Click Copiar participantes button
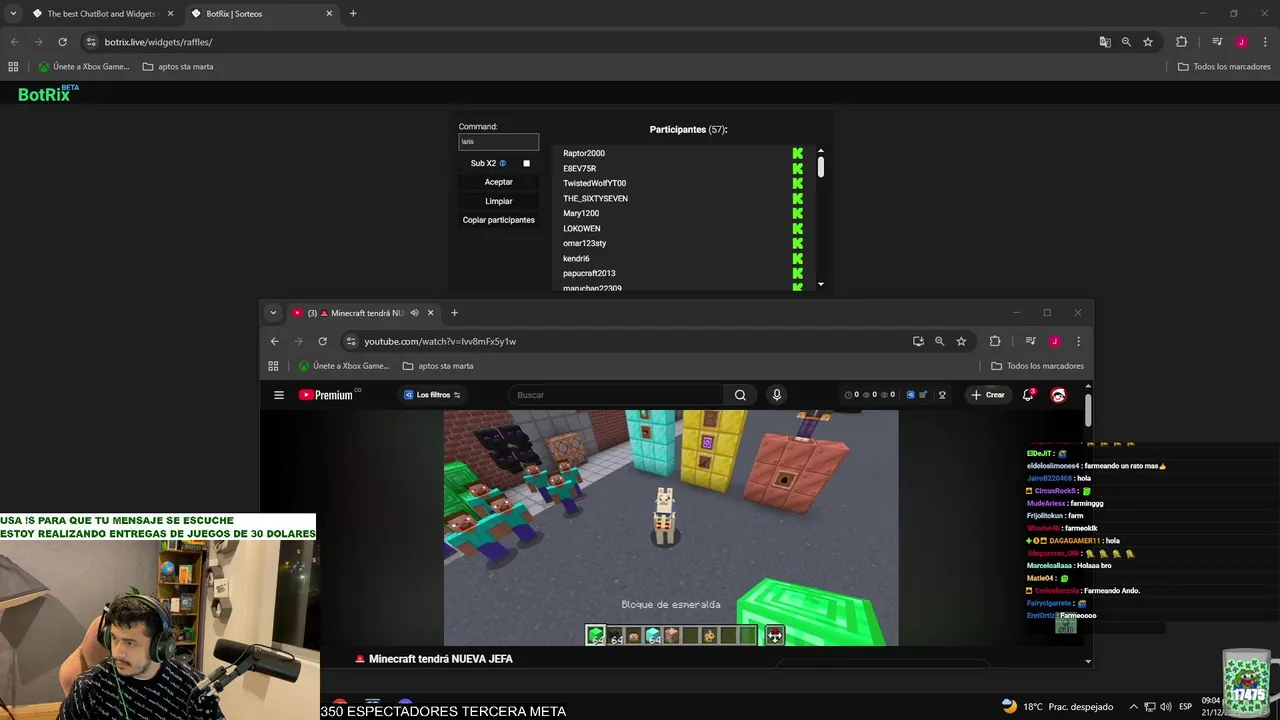 (x=499, y=220)
